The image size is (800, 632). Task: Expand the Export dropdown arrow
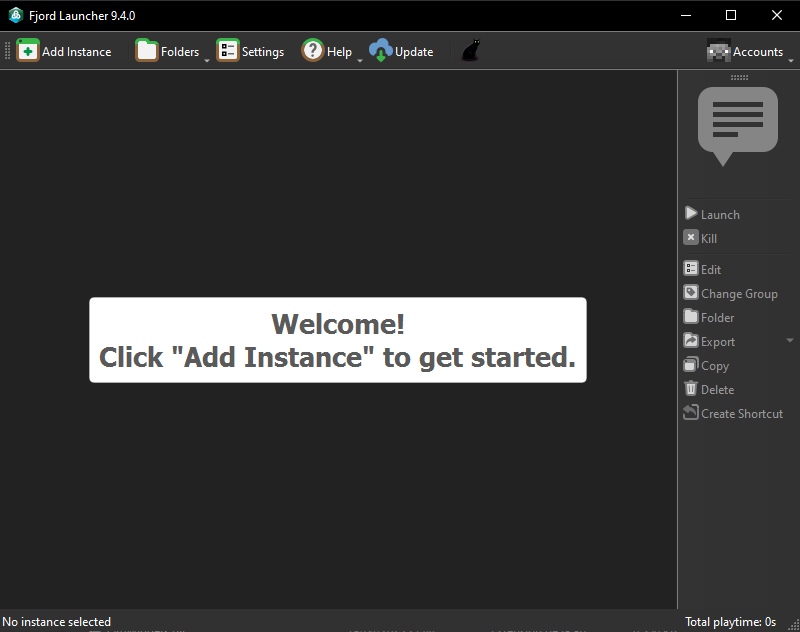tap(789, 340)
